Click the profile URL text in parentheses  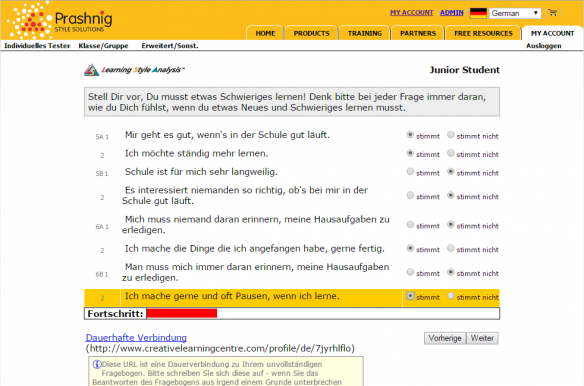[x=220, y=348]
